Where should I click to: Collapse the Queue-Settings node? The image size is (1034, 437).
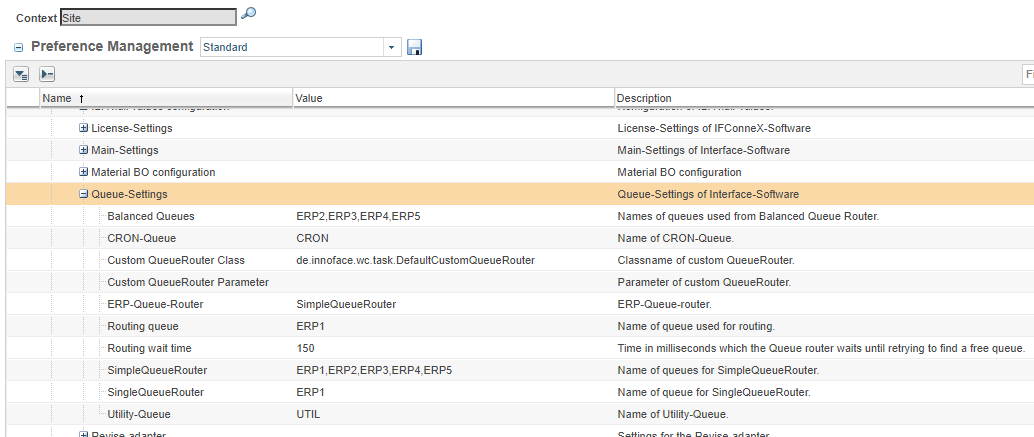[84, 195]
